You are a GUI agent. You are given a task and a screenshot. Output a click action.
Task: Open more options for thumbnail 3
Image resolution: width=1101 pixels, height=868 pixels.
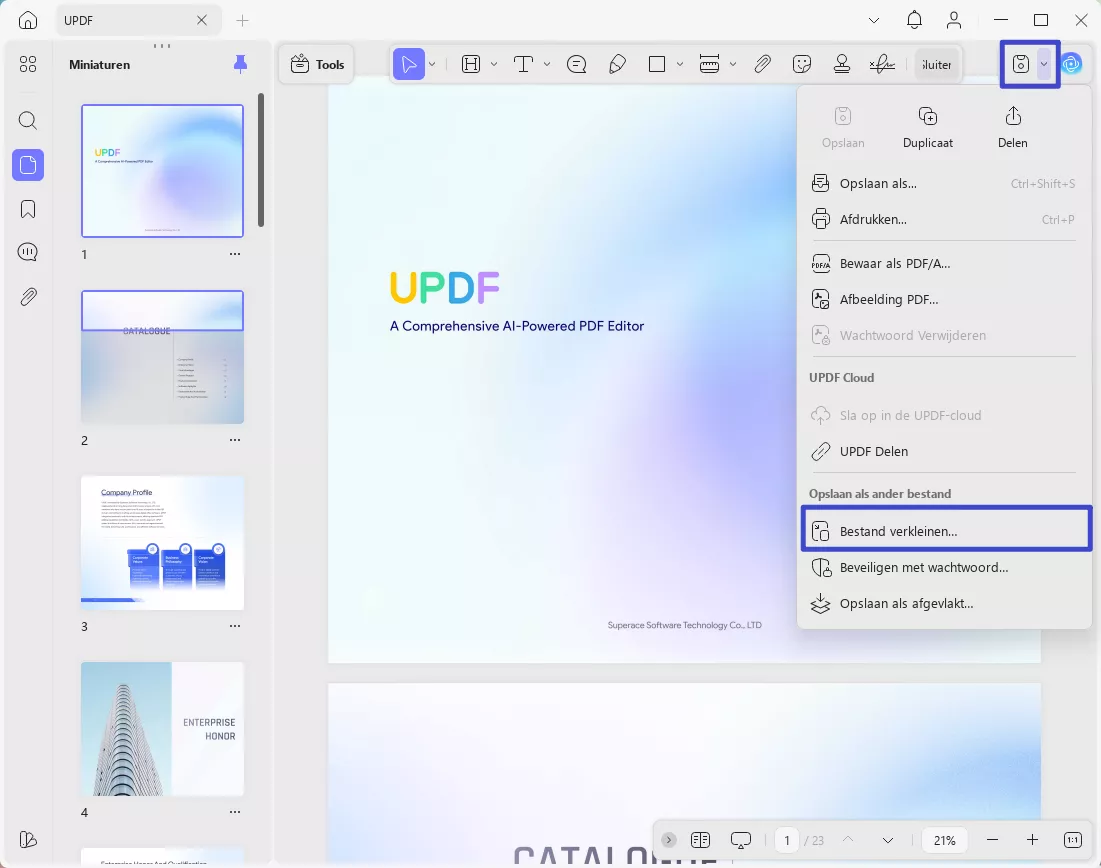pyautogui.click(x=235, y=626)
